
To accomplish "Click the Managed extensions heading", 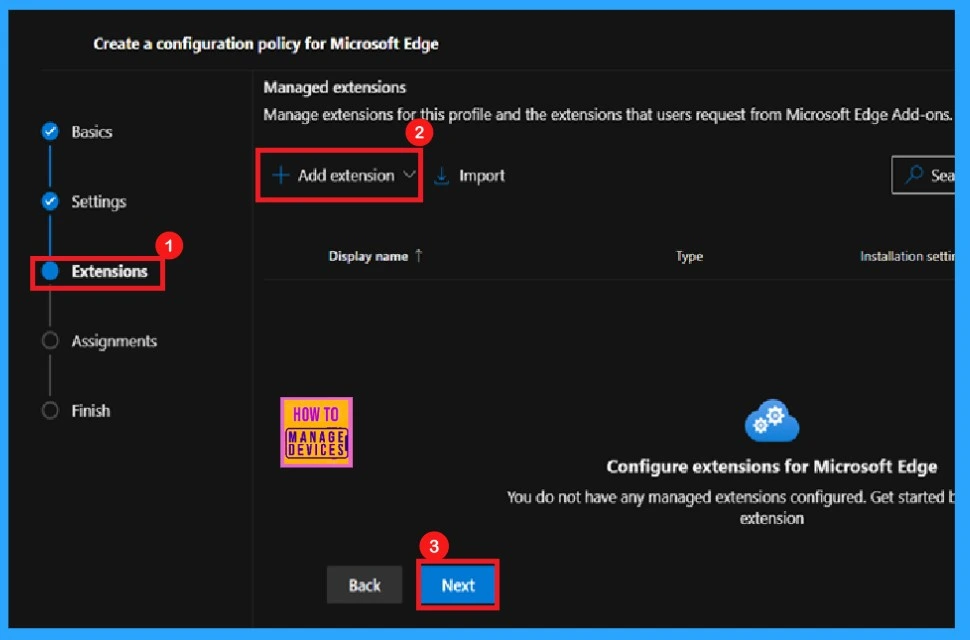I will tap(335, 87).
